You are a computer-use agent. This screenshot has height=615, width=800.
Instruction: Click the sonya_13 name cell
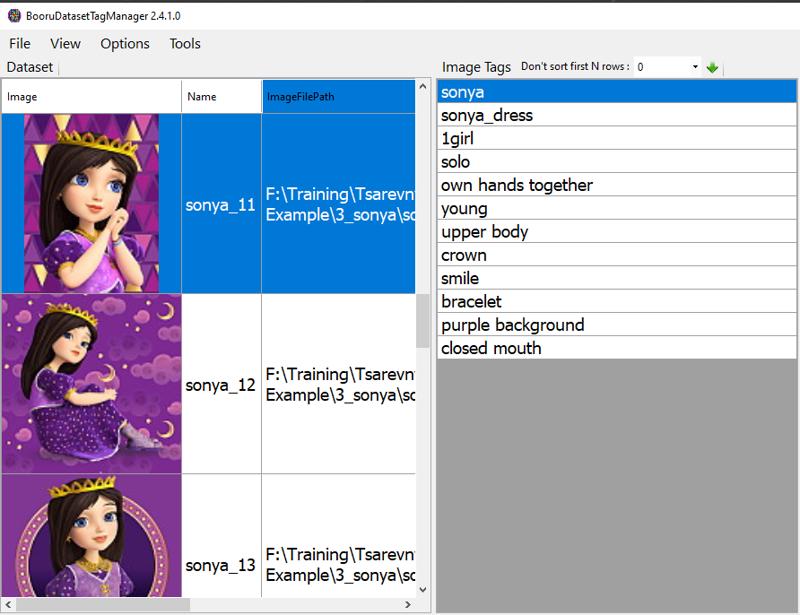point(221,535)
